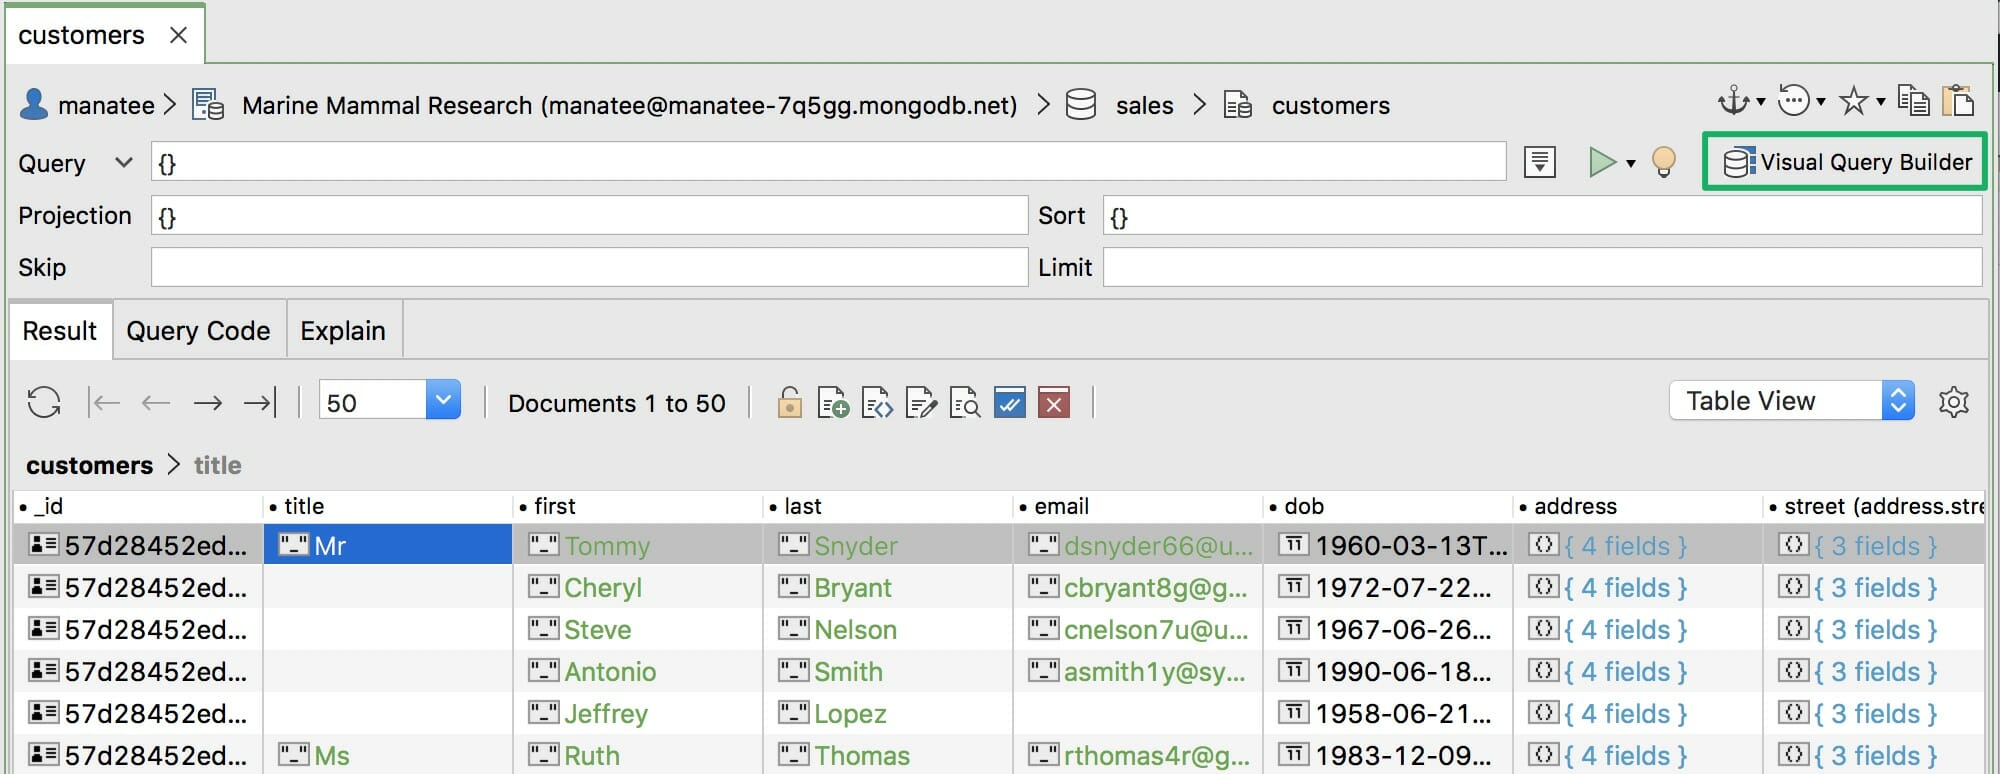2000x774 pixels.
Task: Refresh the result documents
Action: pyautogui.click(x=44, y=403)
